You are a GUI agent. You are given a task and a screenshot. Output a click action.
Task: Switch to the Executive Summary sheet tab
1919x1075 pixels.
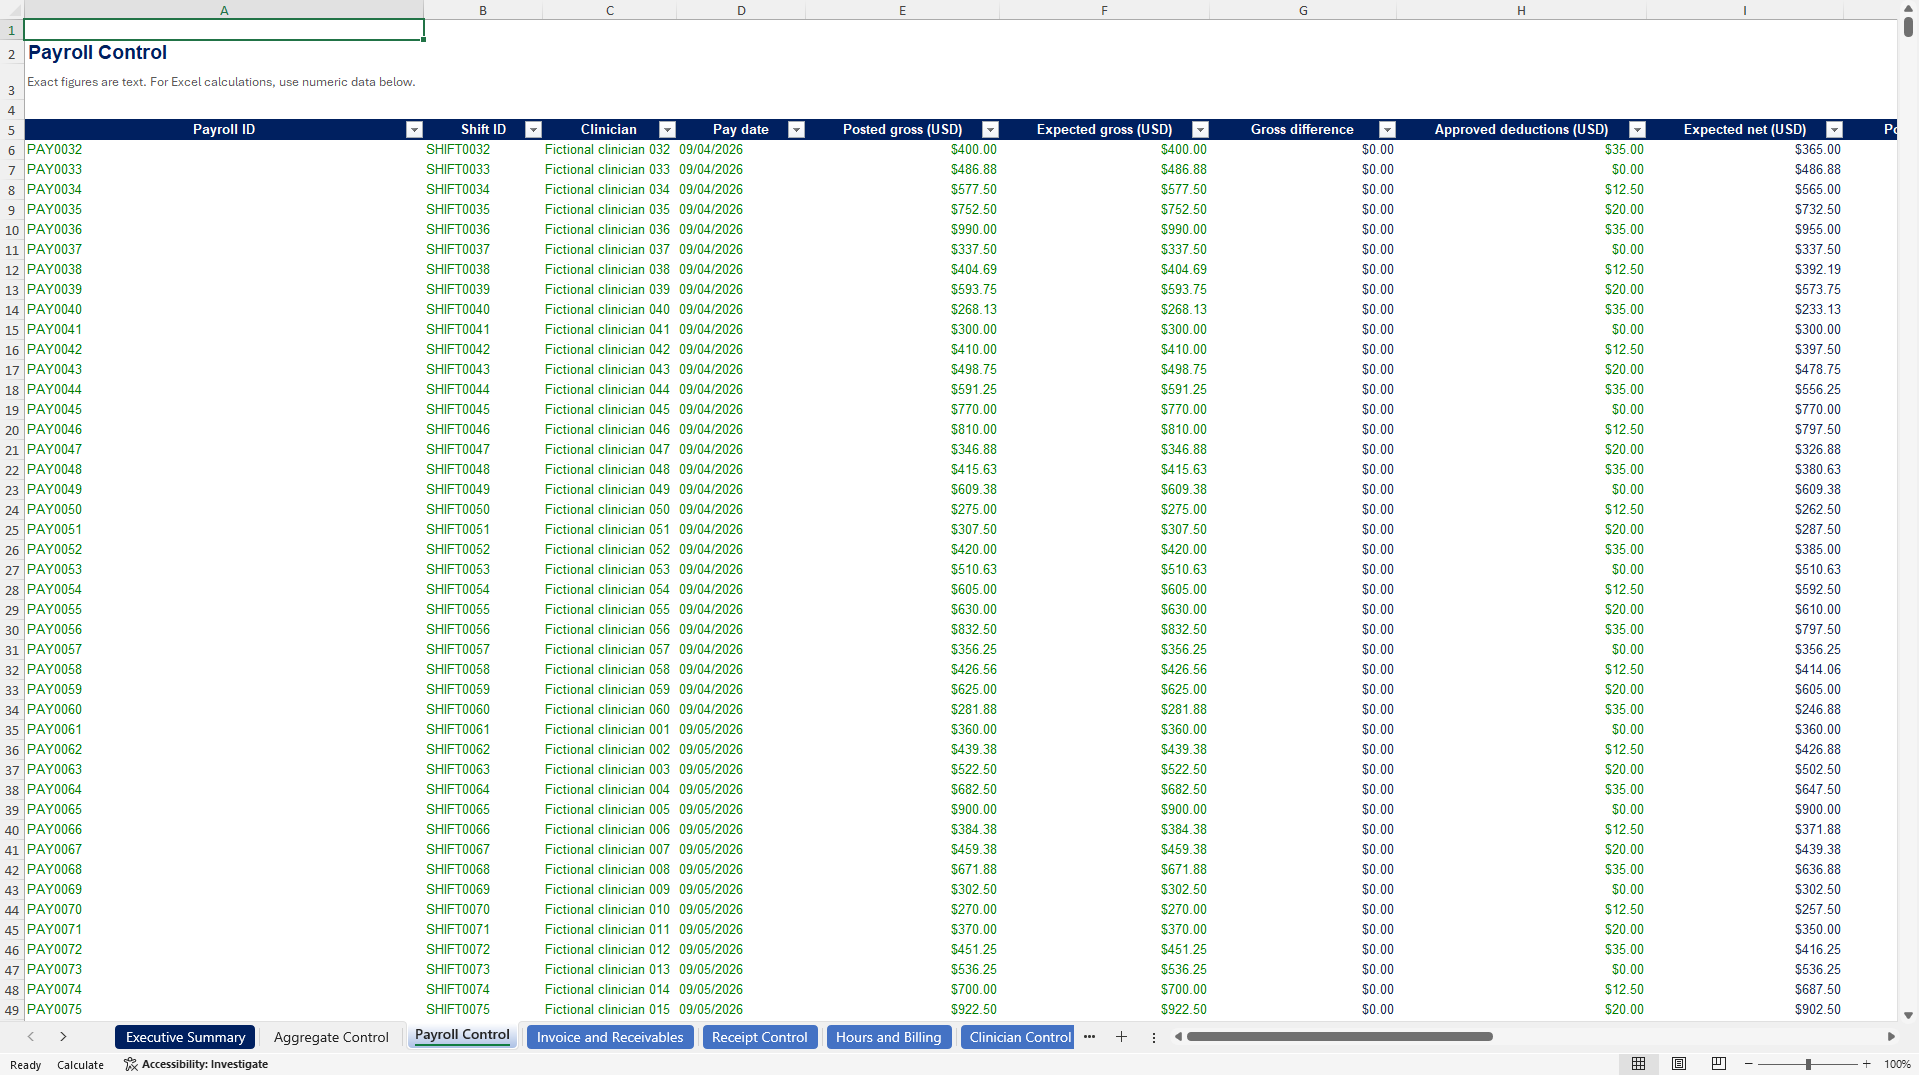pos(185,1037)
